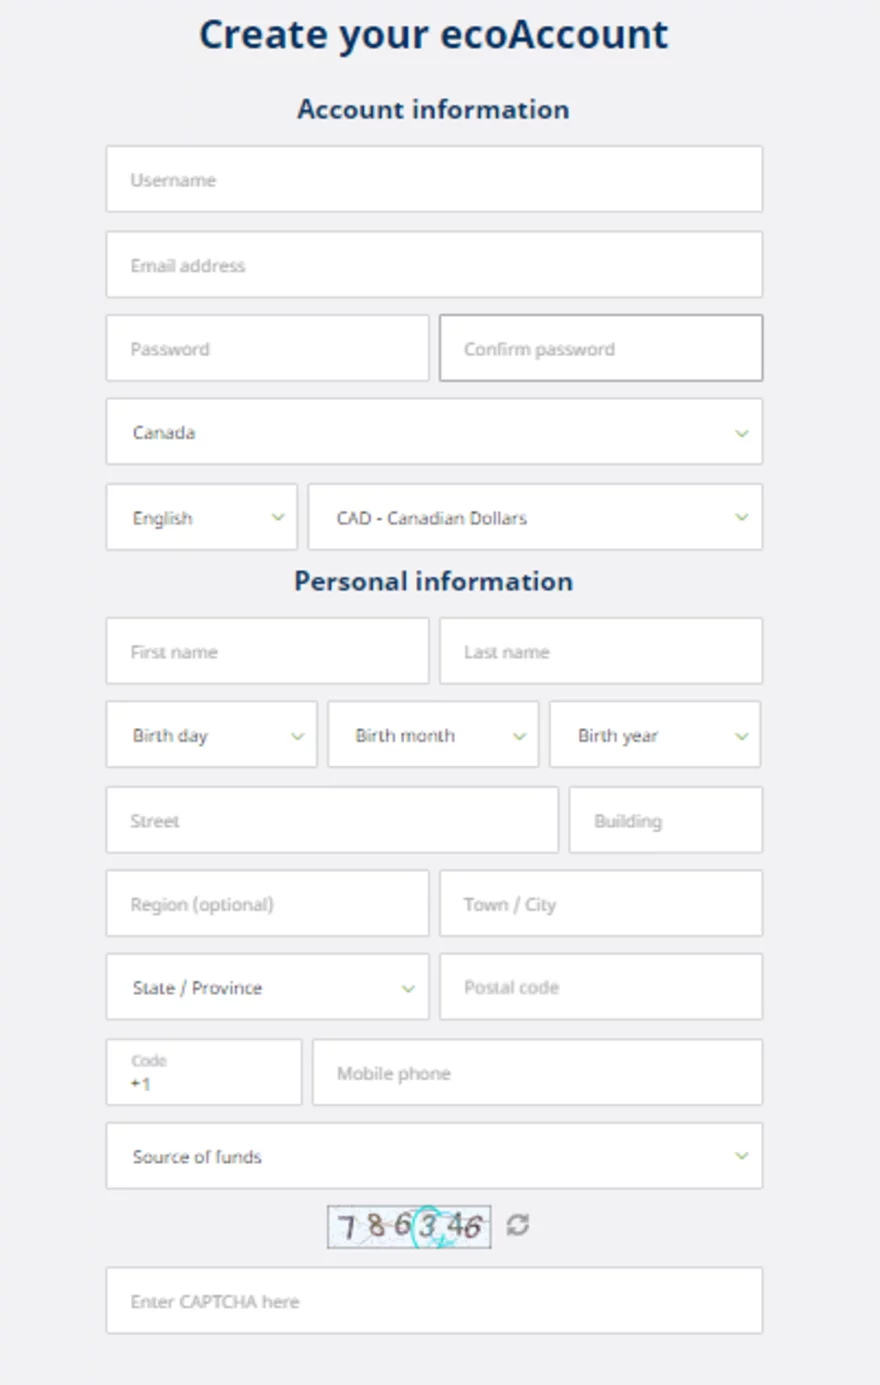This screenshot has height=1385, width=880.
Task: Select the Birth day dropdown
Action: [x=211, y=735]
